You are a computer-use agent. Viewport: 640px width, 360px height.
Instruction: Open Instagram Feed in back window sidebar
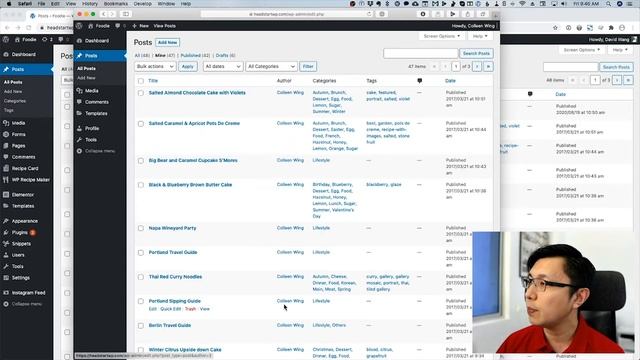[28, 293]
